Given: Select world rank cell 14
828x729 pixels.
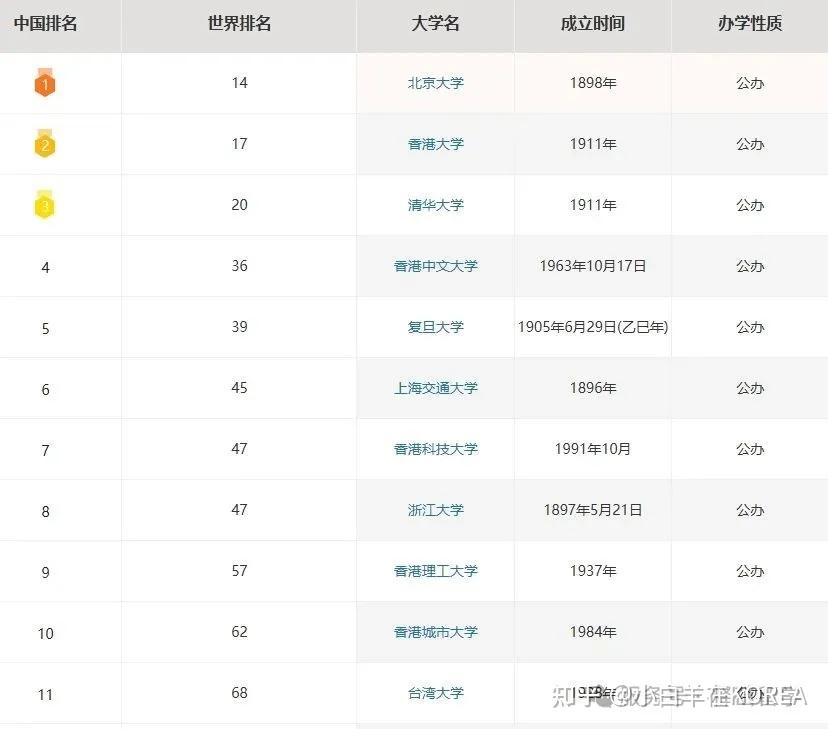Looking at the screenshot, I should 239,82.
